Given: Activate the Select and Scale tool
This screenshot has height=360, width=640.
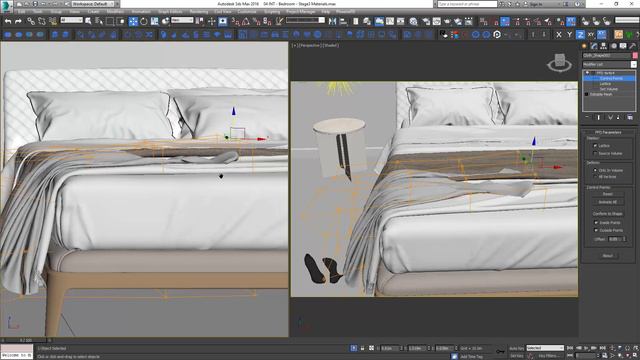Looking at the screenshot, I should tap(155, 21).
